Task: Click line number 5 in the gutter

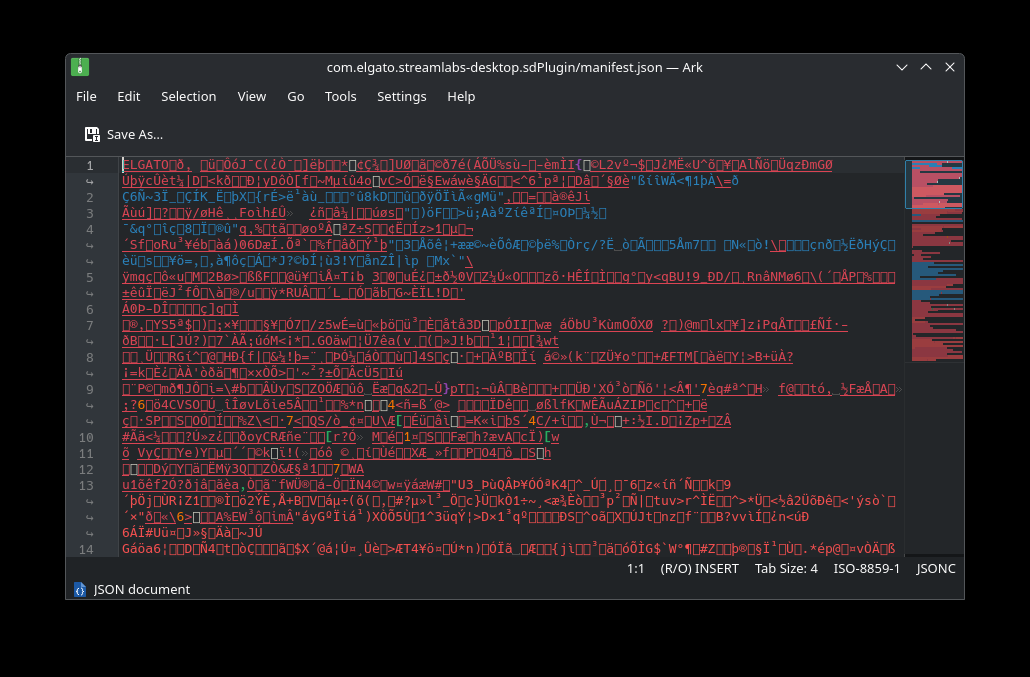Action: click(90, 278)
